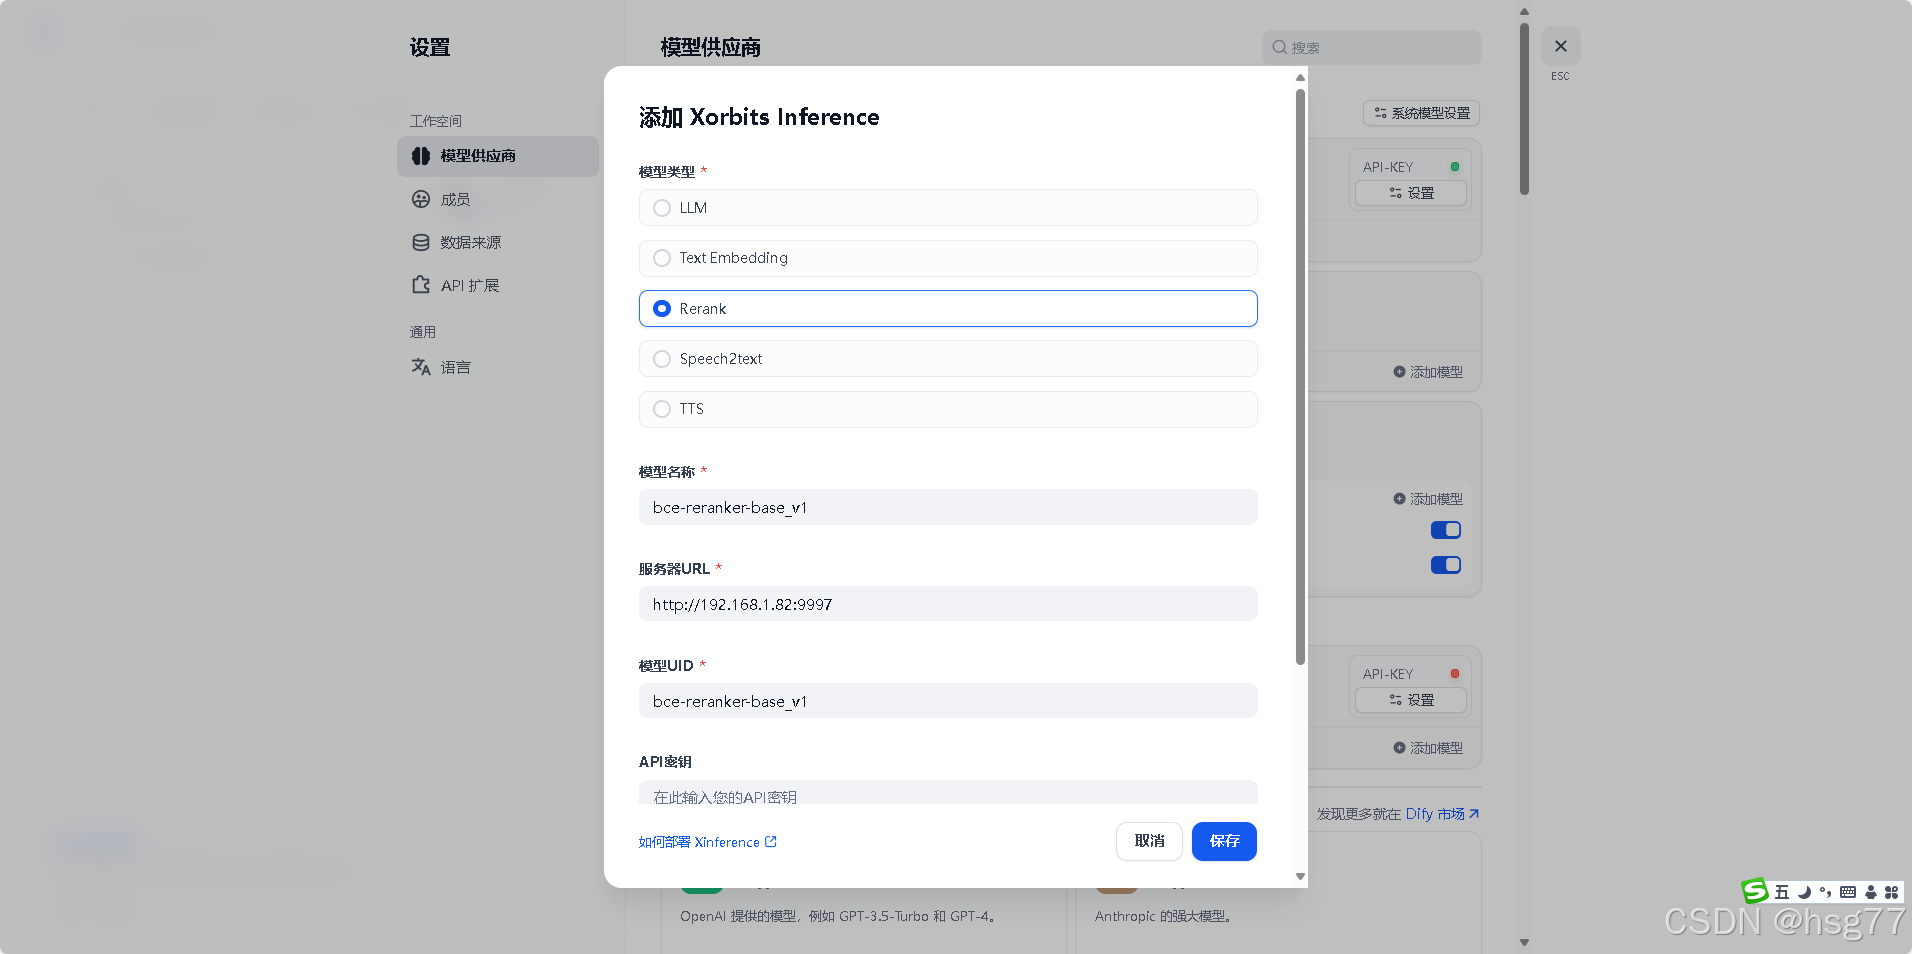
Task: Click the translate icon beside 语言
Action: pyautogui.click(x=421, y=367)
